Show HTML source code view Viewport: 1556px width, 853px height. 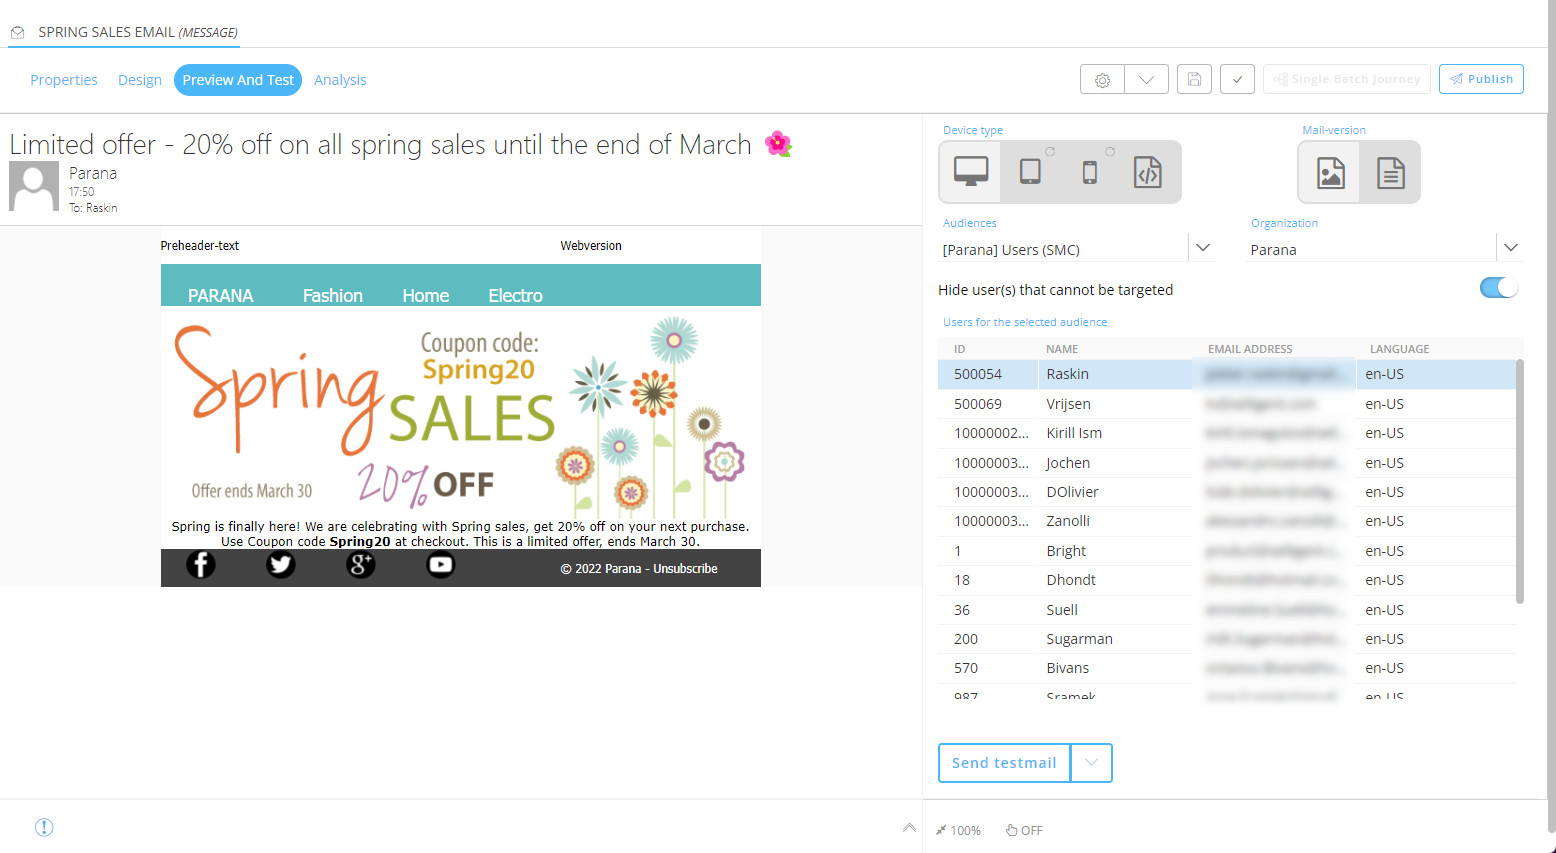click(1148, 172)
